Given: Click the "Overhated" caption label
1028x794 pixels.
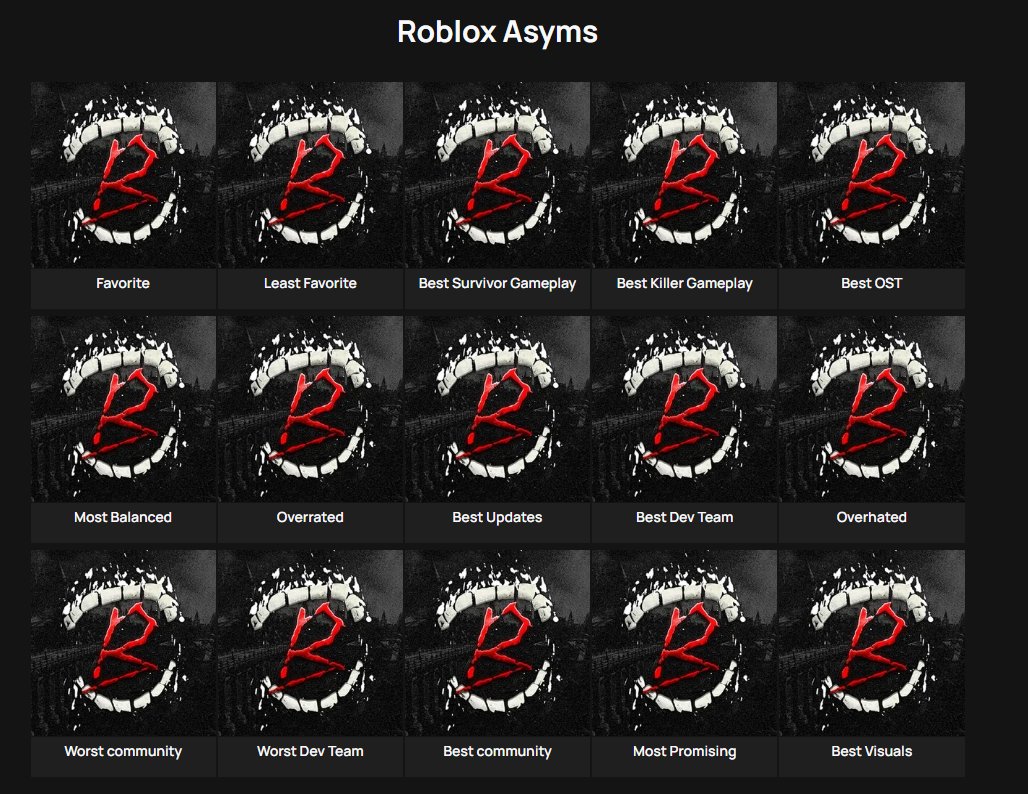Looking at the screenshot, I should [x=871, y=517].
